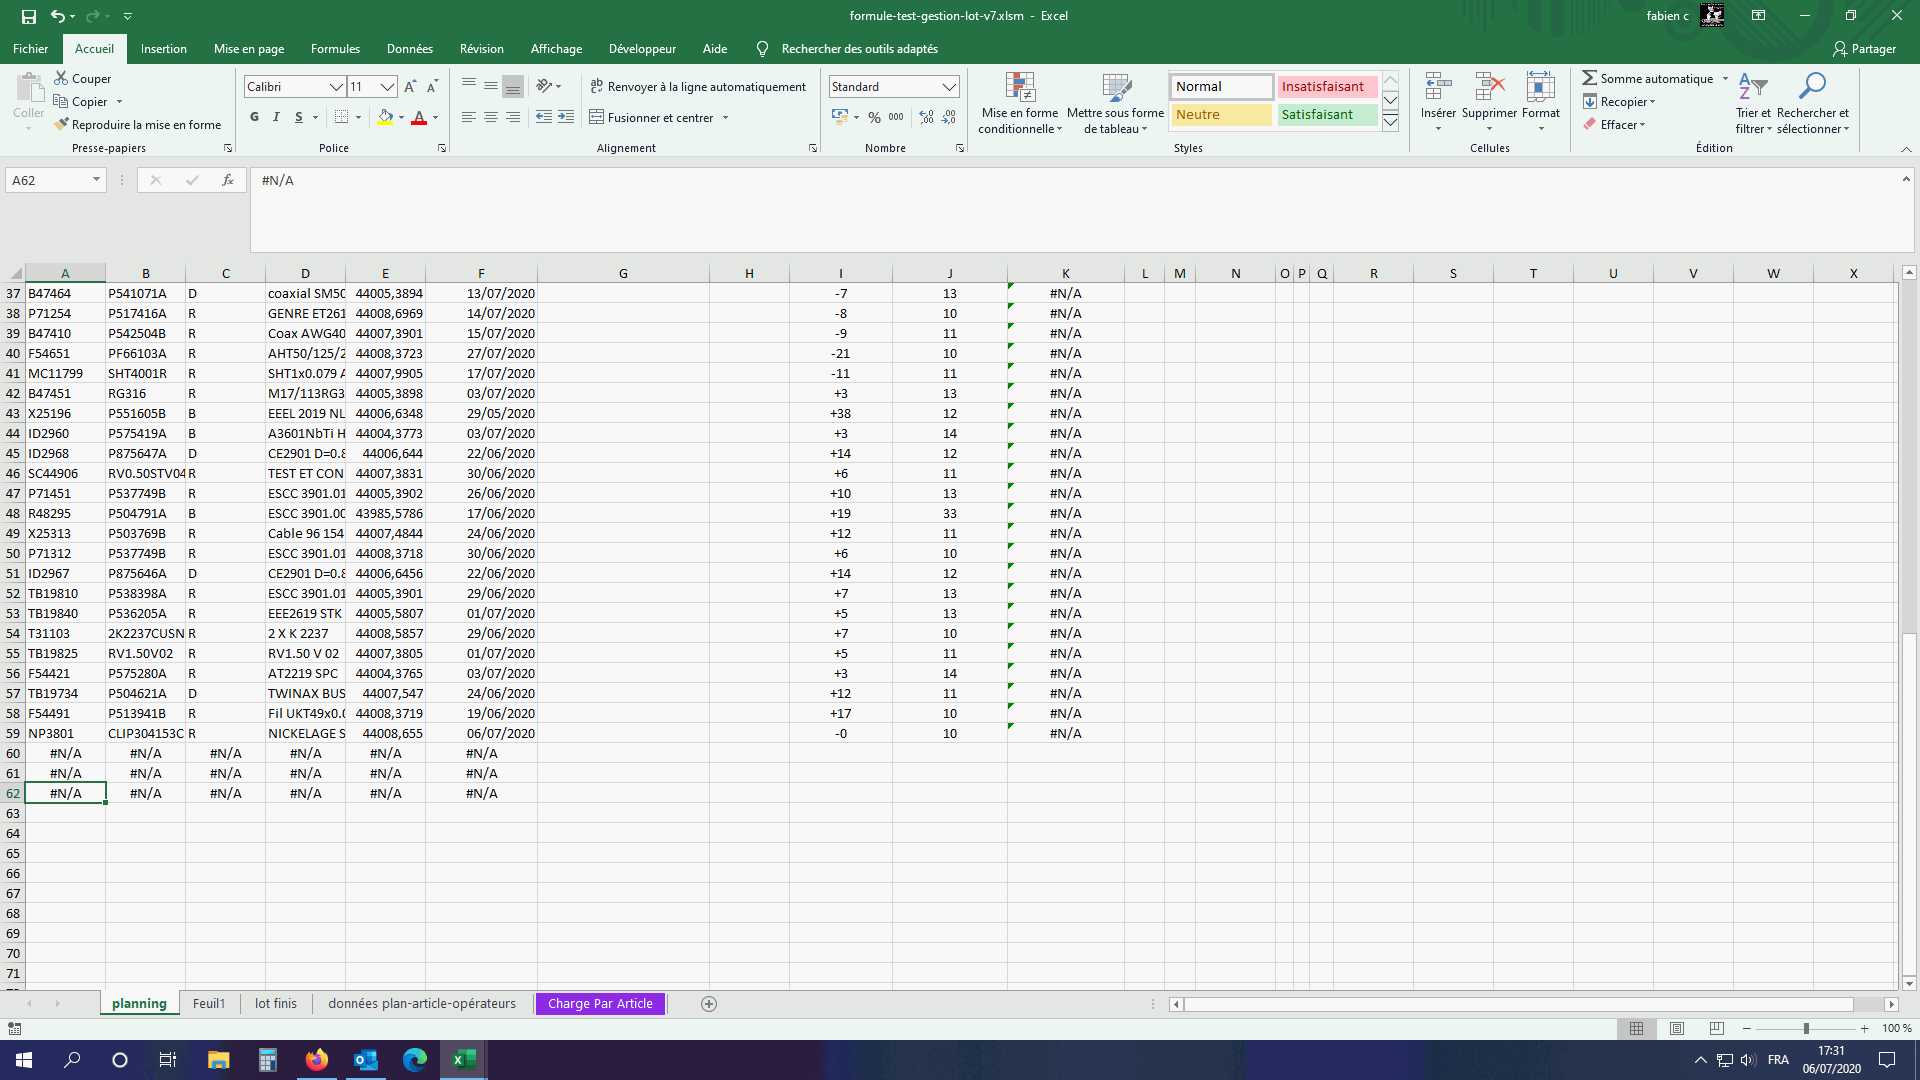Expand the Calibri font name dropdown
Viewport: 1920px width, 1080px height.
tap(336, 87)
